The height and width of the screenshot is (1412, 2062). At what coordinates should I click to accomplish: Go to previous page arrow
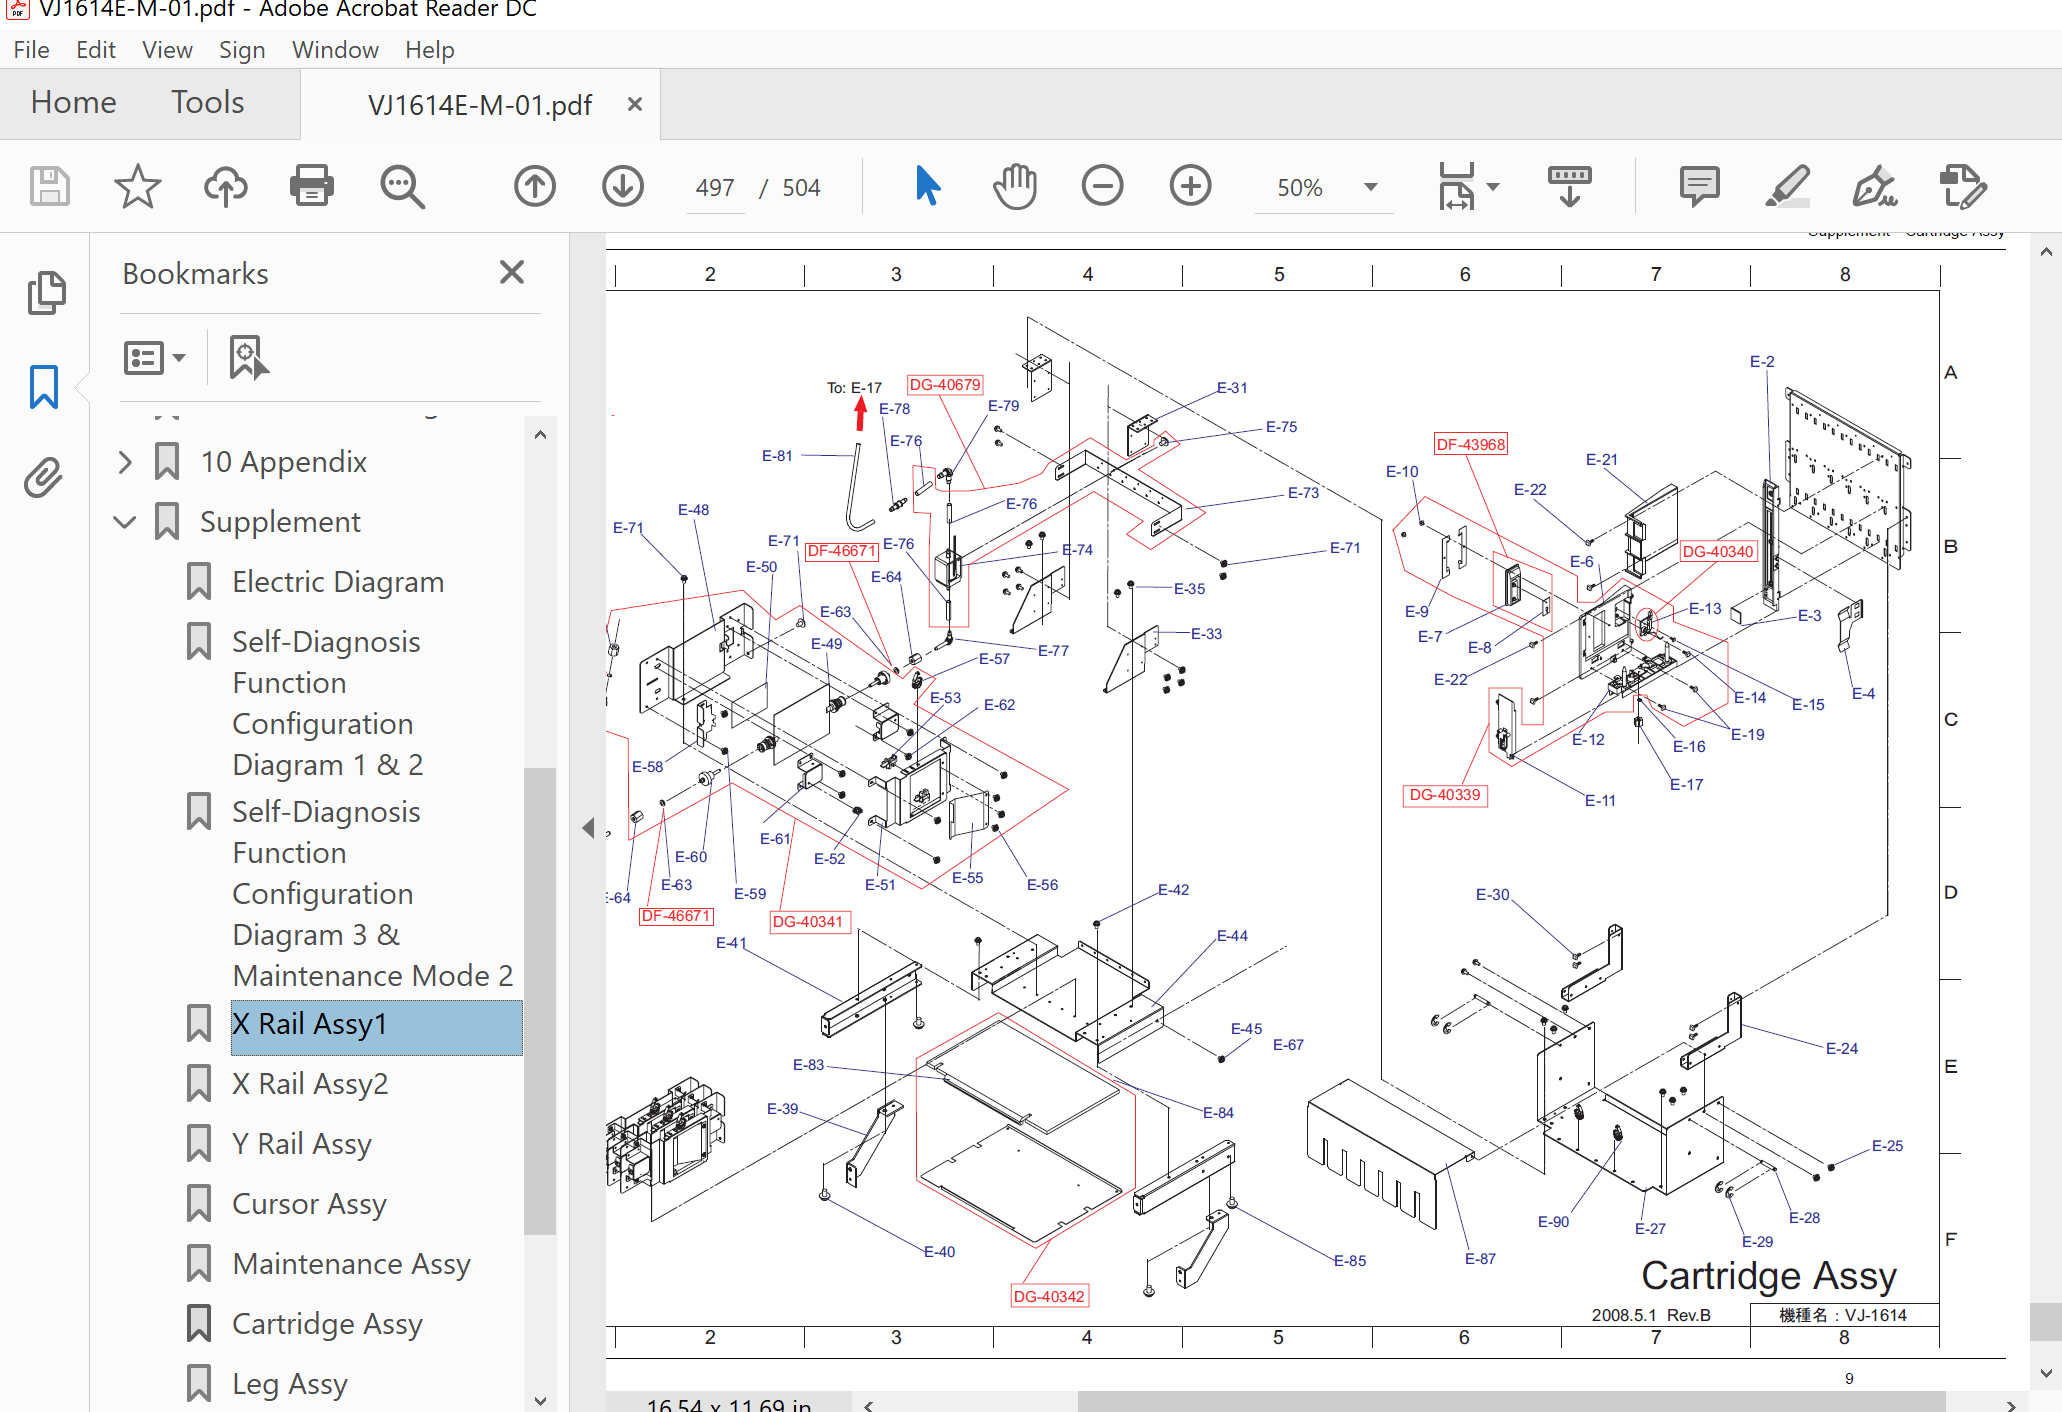(535, 186)
